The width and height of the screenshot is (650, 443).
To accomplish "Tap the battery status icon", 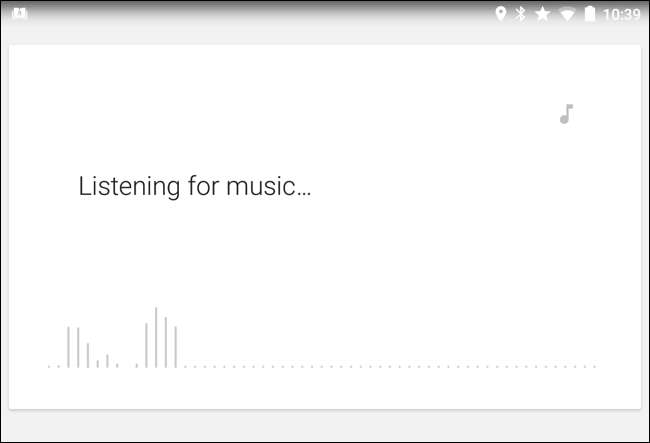I will pyautogui.click(x=590, y=14).
